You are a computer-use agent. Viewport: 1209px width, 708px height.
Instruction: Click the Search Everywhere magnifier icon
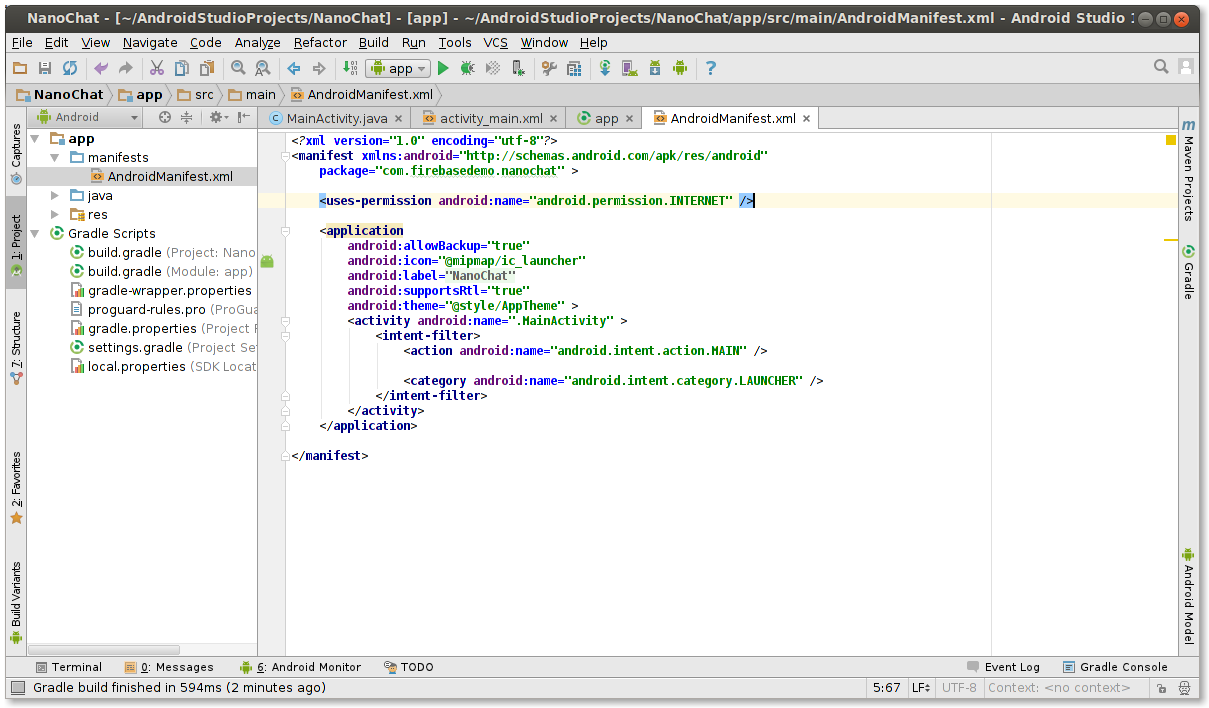tap(1161, 67)
